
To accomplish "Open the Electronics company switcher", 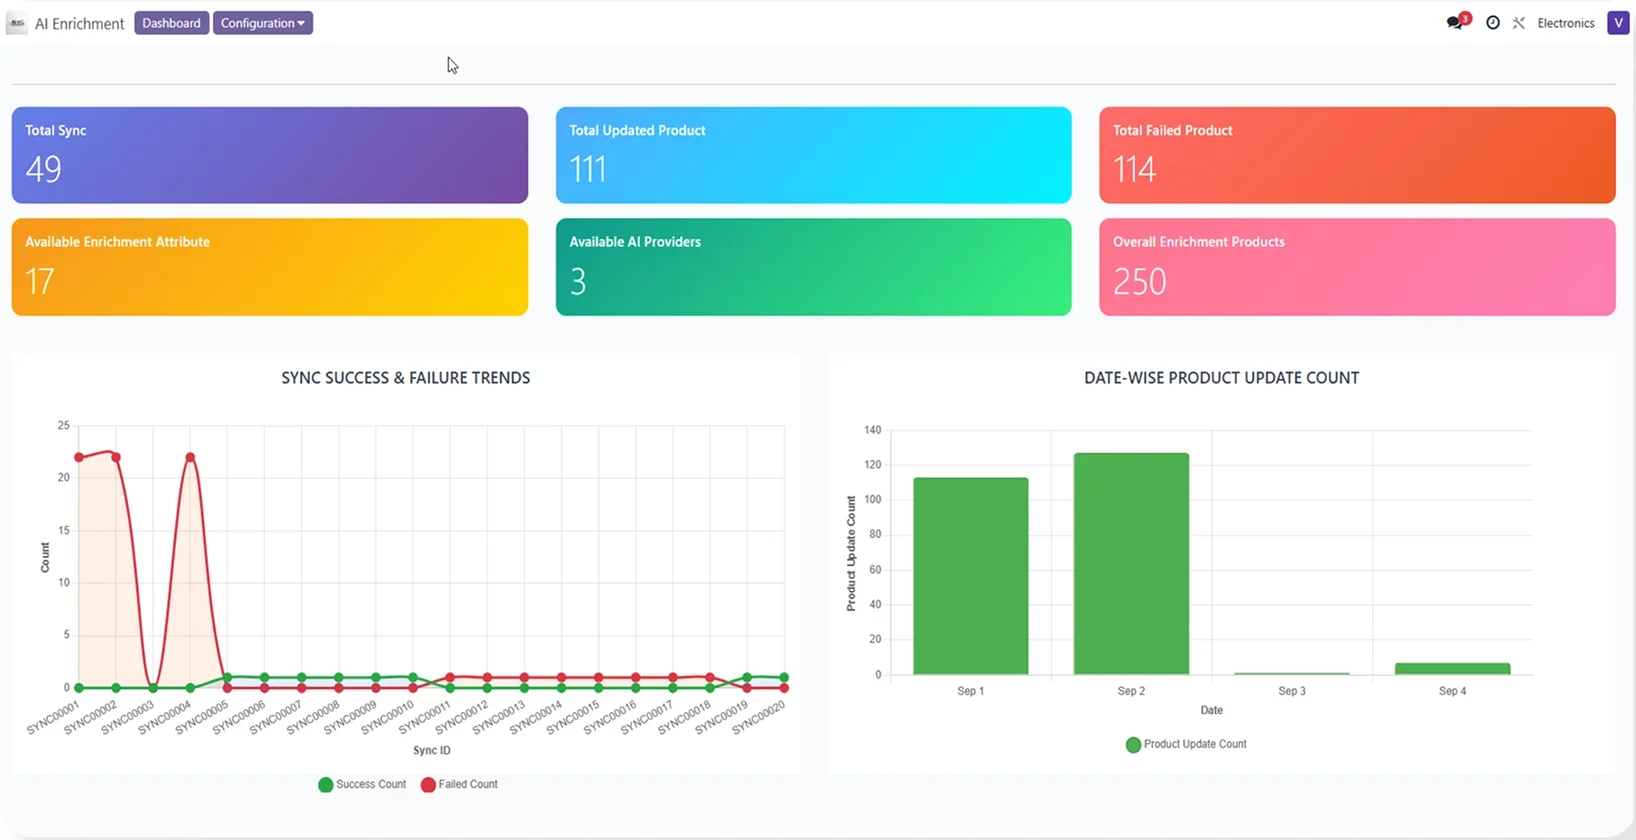I will tap(1565, 23).
